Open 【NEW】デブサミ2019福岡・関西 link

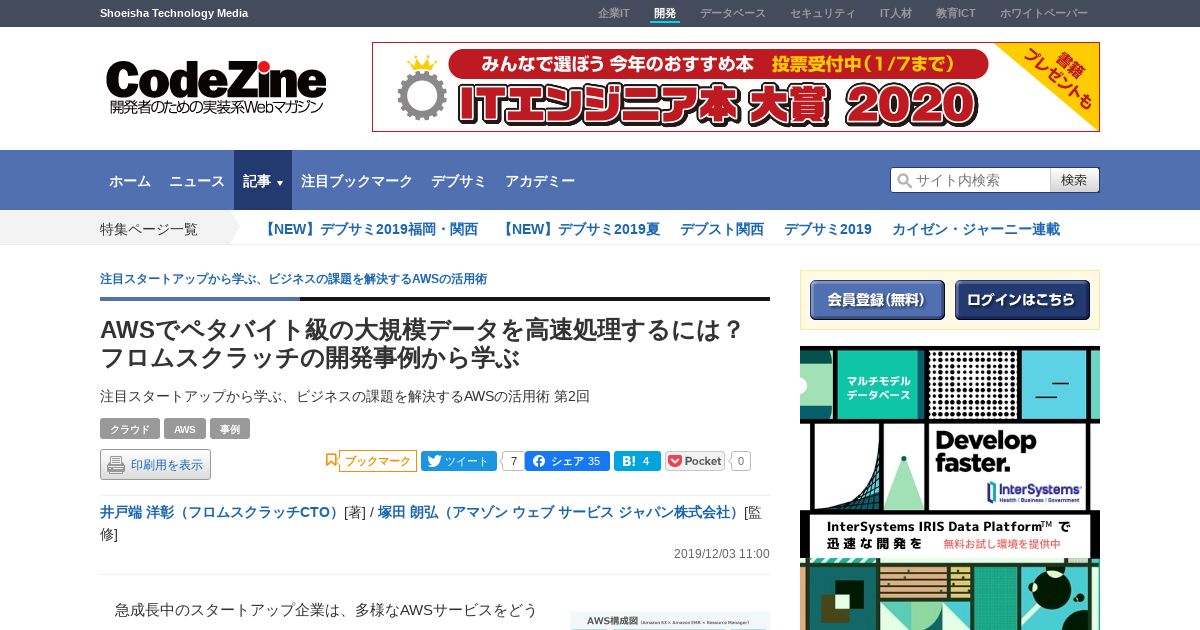pyautogui.click(x=370, y=229)
